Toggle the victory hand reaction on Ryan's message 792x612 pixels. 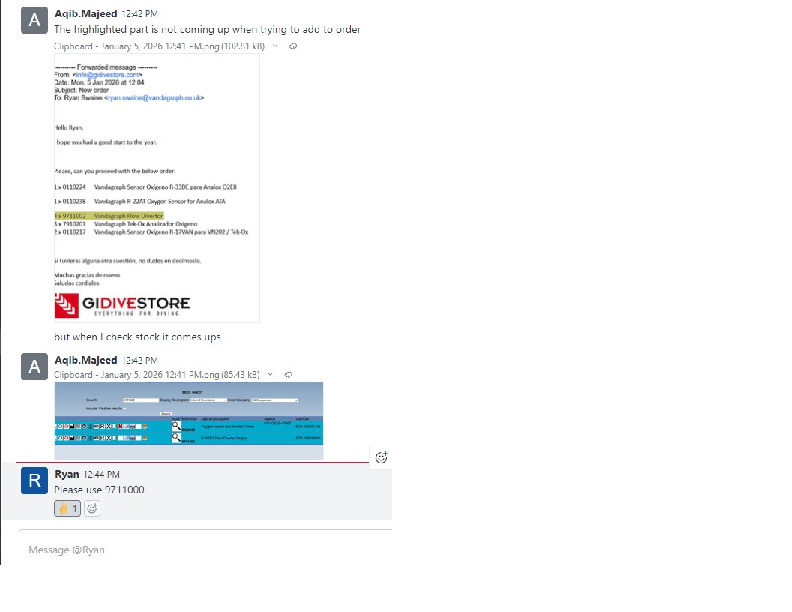tap(68, 508)
